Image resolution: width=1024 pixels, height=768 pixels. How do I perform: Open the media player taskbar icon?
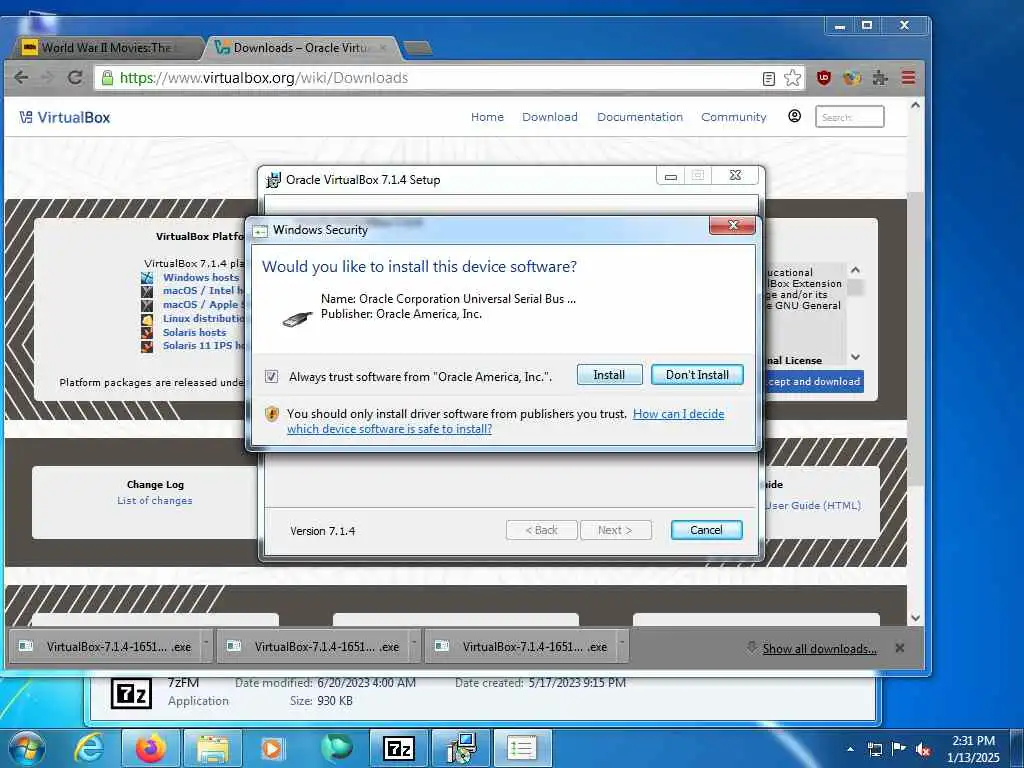point(272,748)
